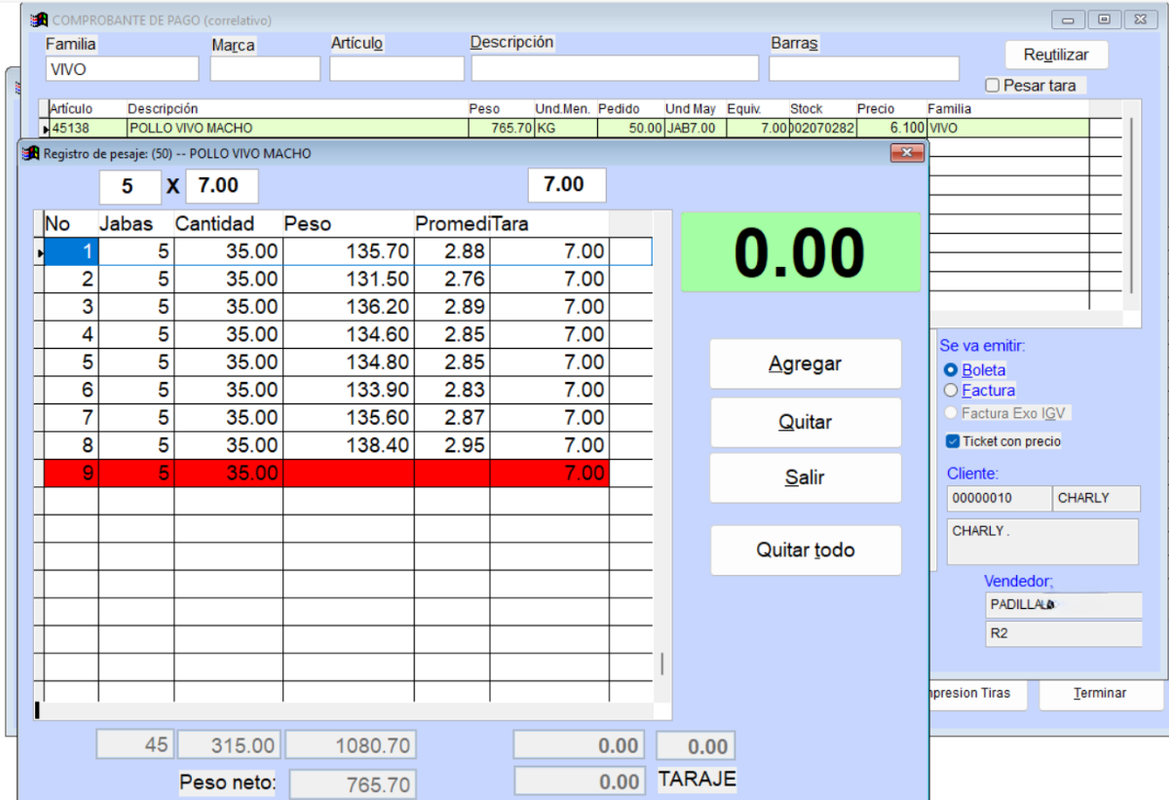Image resolution: width=1169 pixels, height=800 pixels.
Task: Click peso 134.60 in row 4
Action: pyautogui.click(x=348, y=334)
